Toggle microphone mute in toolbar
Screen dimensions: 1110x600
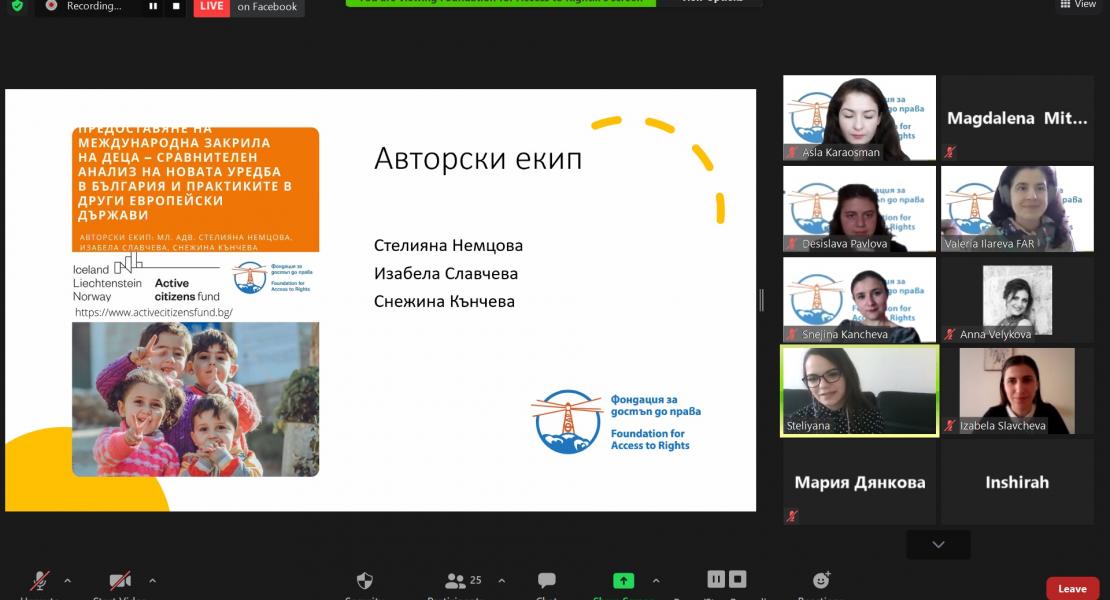[40, 581]
